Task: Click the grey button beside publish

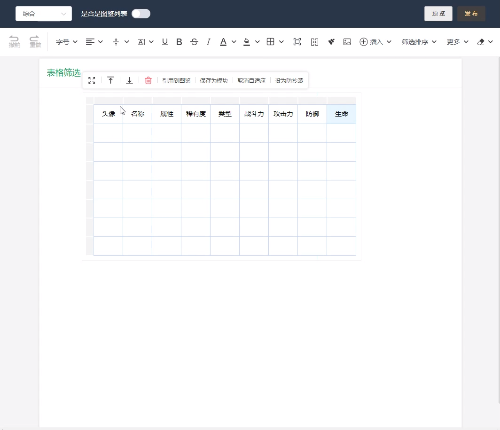Action: point(438,14)
